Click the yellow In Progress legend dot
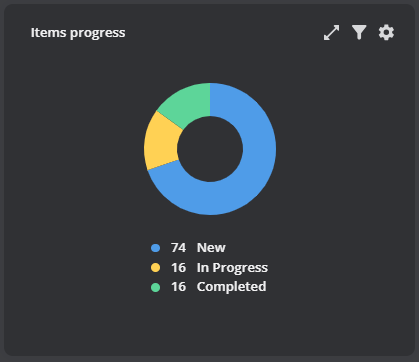This screenshot has width=419, height=362. tap(155, 268)
